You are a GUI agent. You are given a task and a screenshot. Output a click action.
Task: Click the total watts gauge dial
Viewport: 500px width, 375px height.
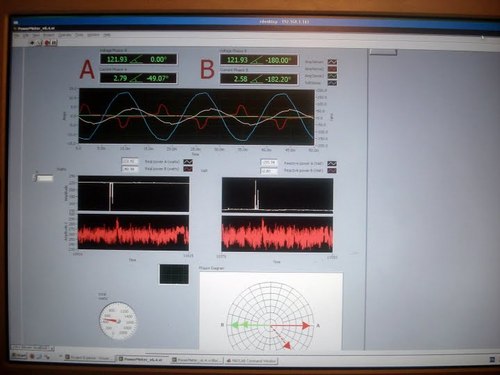pos(118,321)
